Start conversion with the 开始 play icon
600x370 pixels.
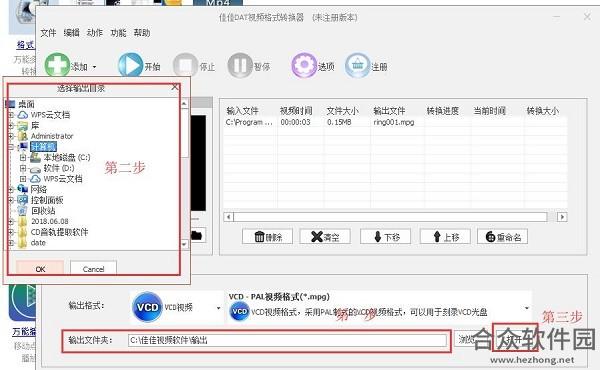click(x=130, y=65)
